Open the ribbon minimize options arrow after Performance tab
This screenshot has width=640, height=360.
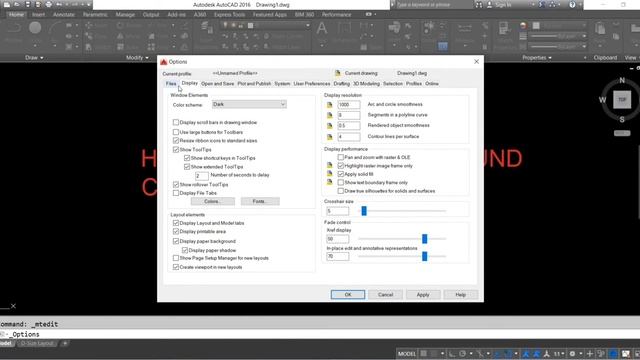pos(375,14)
